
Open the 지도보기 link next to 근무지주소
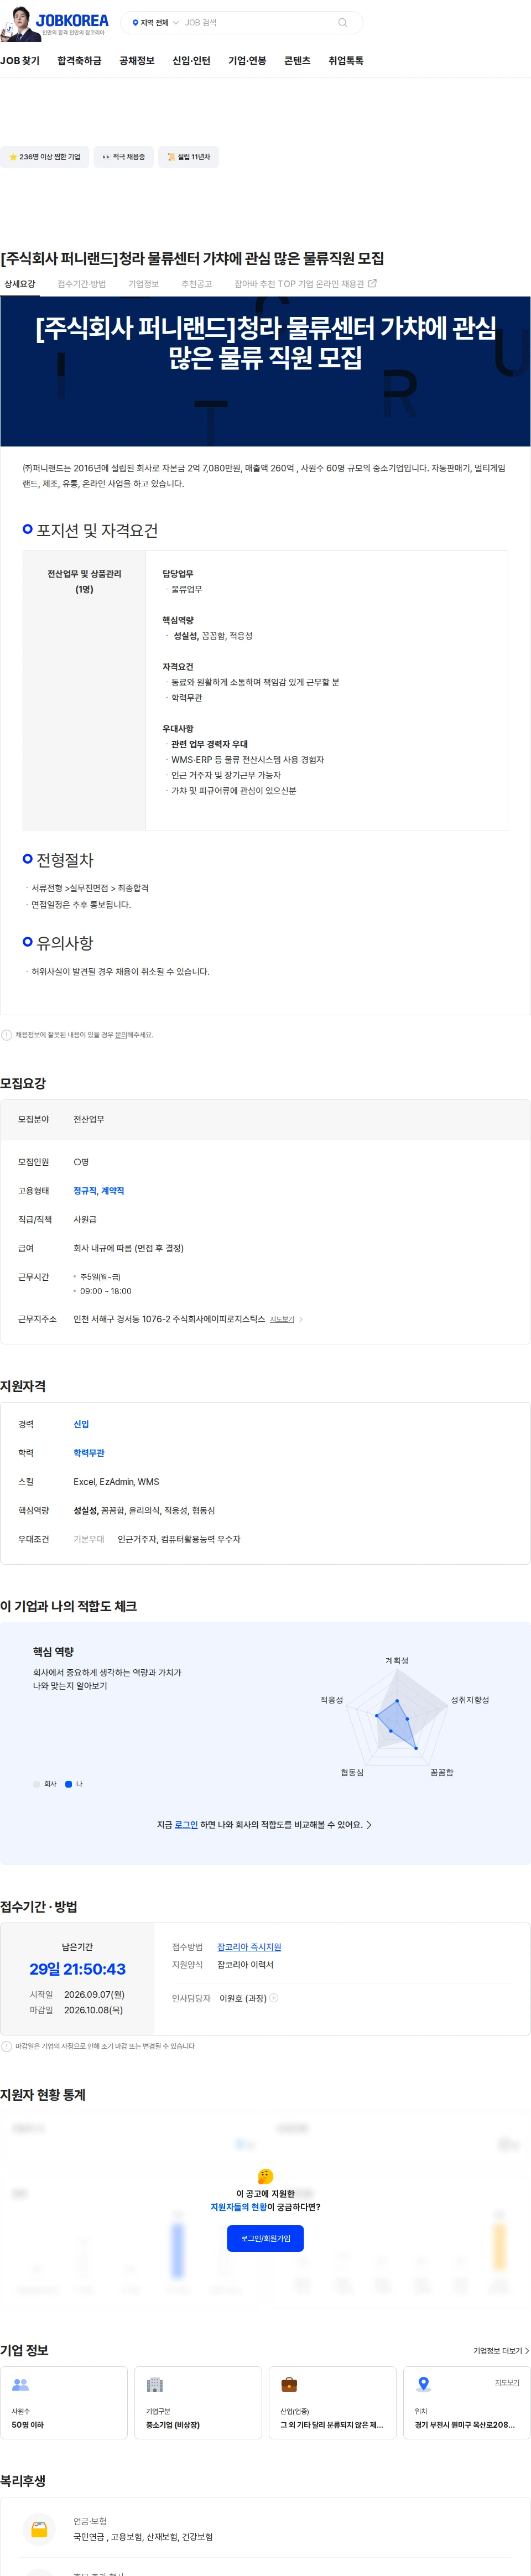[x=282, y=1319]
